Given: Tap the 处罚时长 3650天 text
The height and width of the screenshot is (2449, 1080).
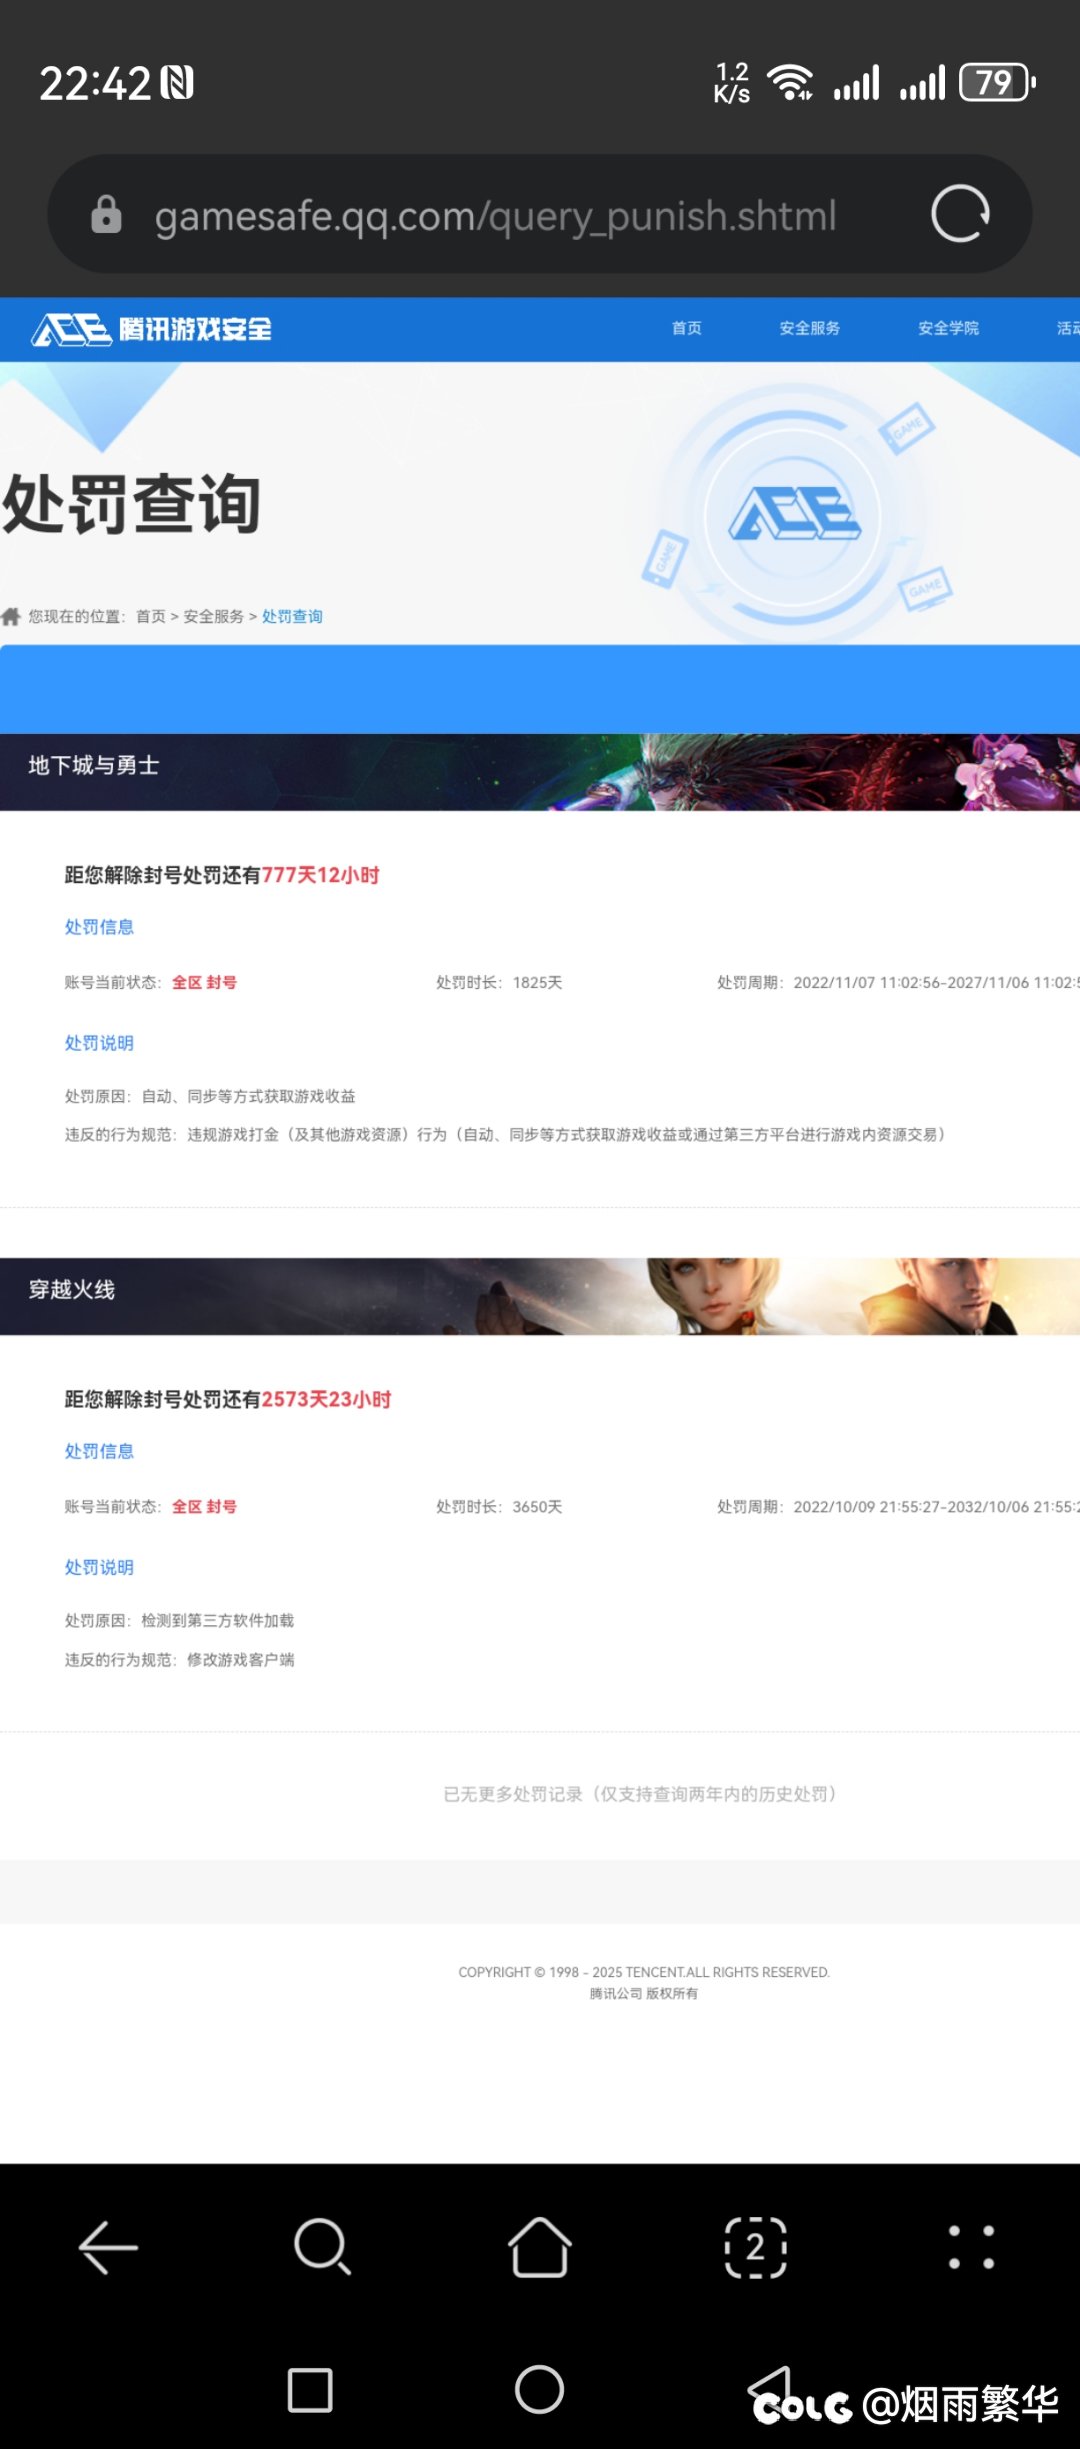Looking at the screenshot, I should 499,1506.
